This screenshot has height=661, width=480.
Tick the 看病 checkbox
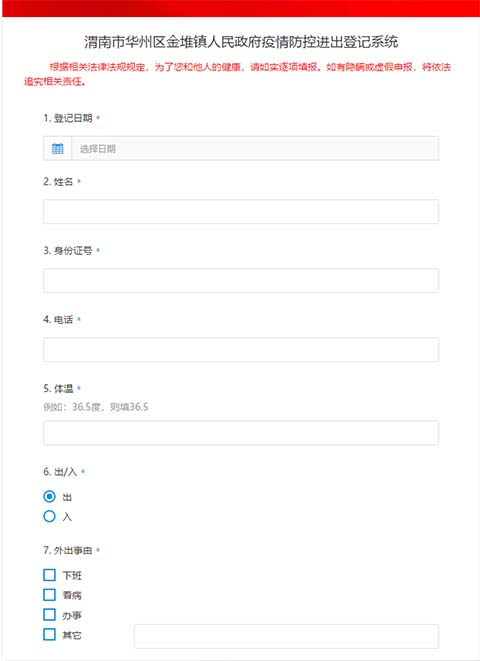(49, 595)
